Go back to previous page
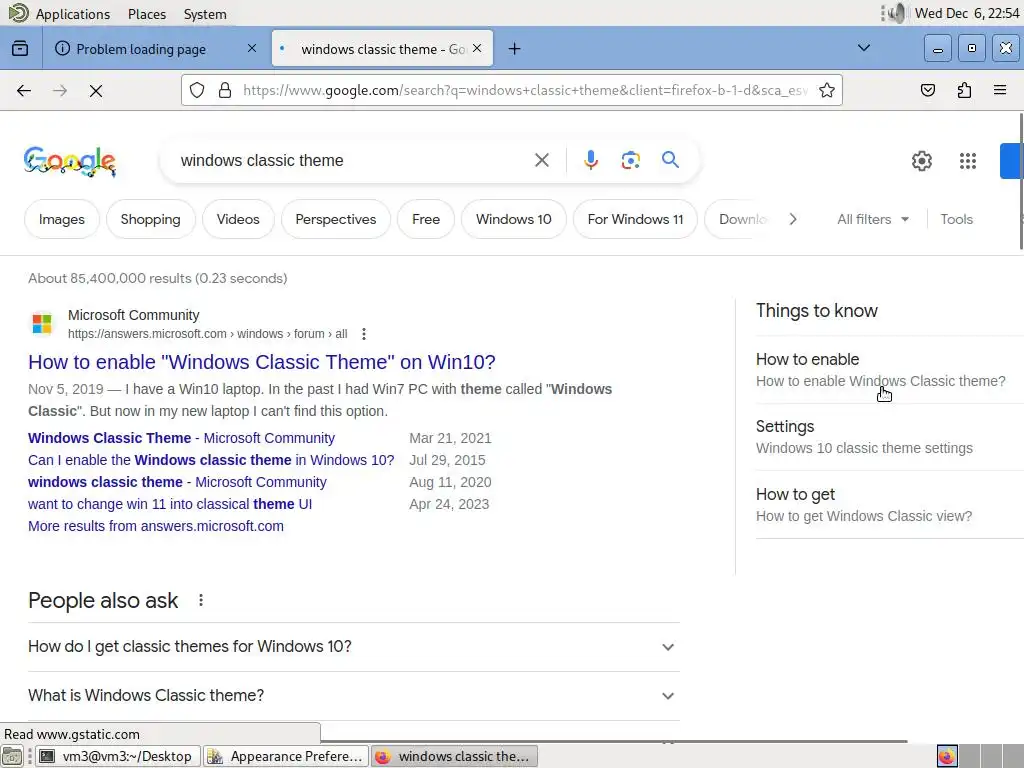Viewport: 1024px width, 768px height. point(24,91)
